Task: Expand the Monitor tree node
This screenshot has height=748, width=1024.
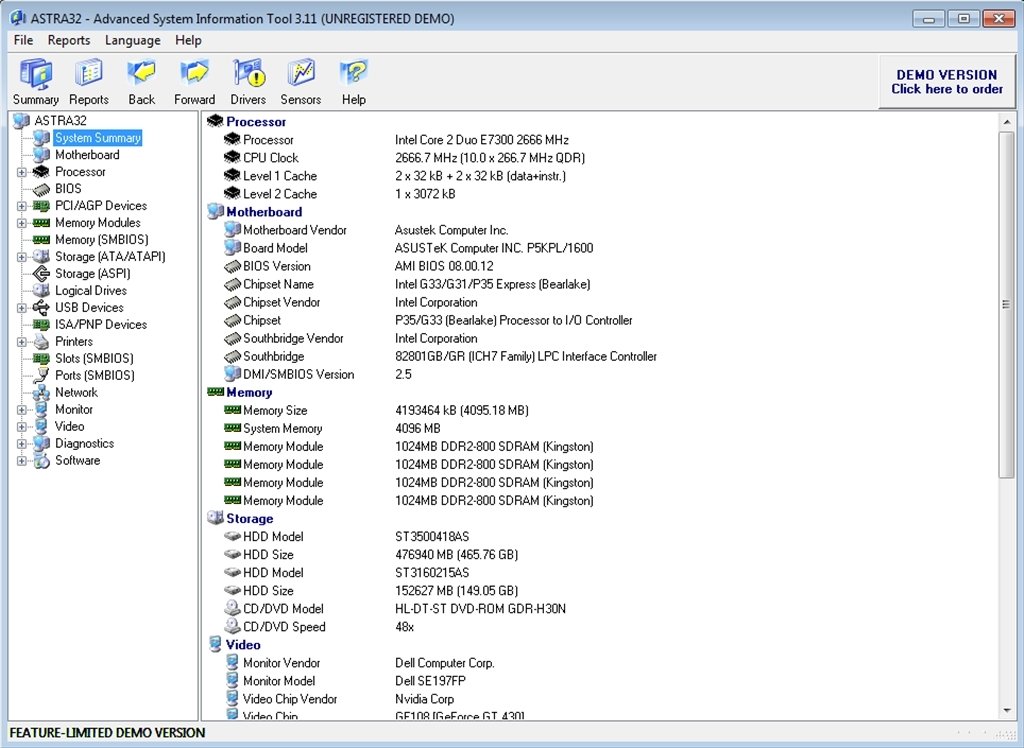Action: pos(22,410)
